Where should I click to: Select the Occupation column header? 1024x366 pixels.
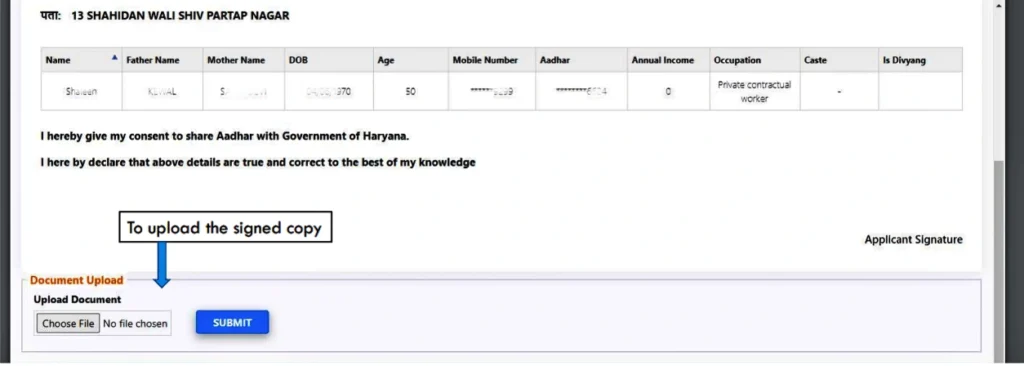(x=754, y=60)
